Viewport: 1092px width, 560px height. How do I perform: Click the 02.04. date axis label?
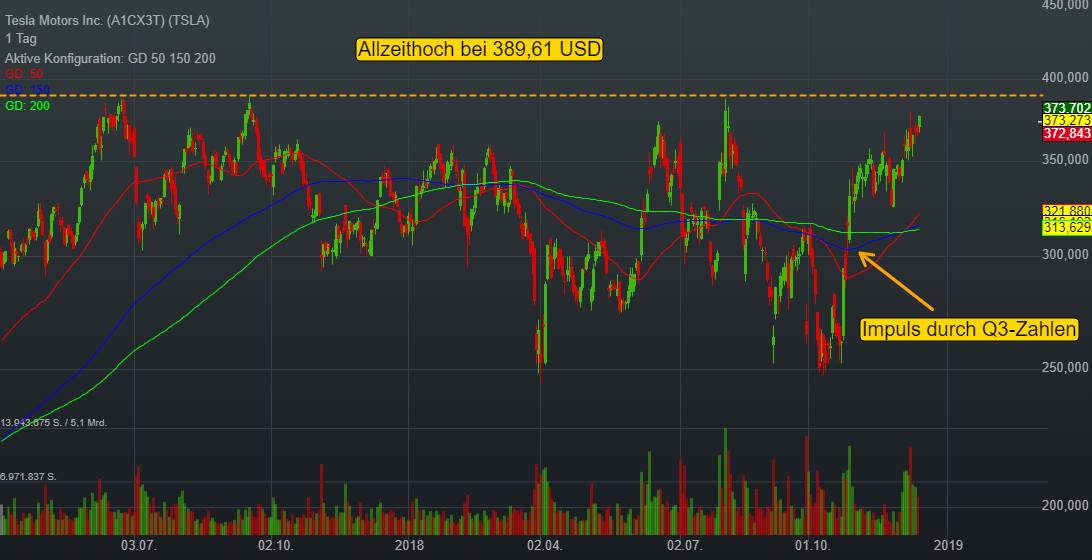click(544, 544)
